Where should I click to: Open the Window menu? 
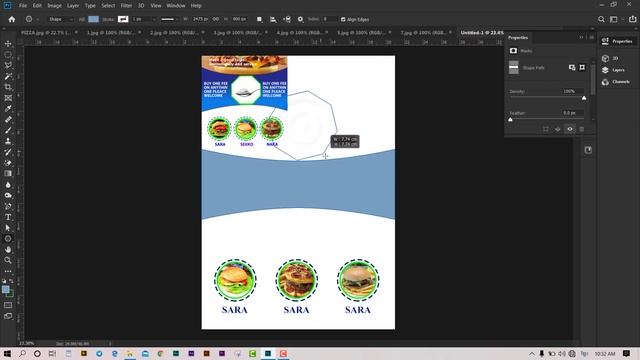click(176, 6)
